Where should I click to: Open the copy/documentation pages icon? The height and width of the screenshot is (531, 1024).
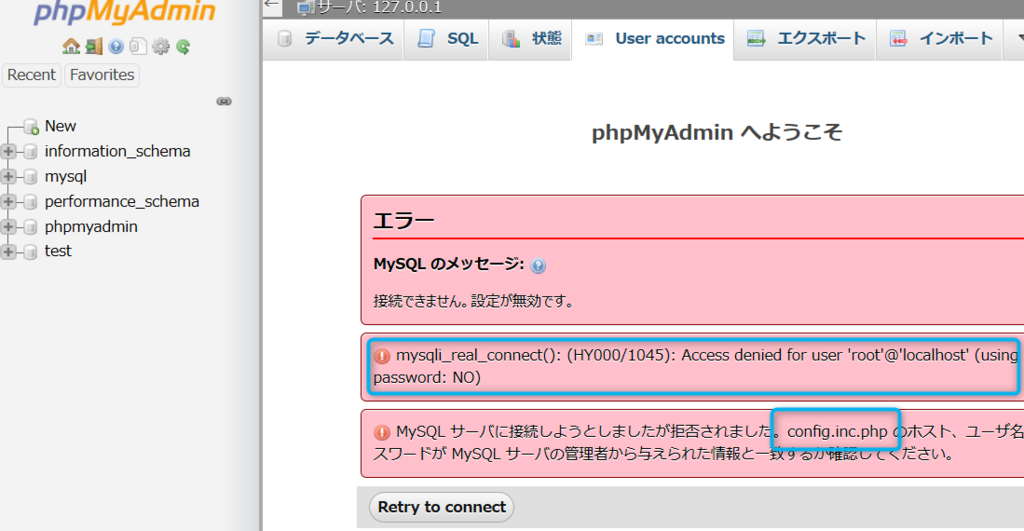(x=138, y=46)
